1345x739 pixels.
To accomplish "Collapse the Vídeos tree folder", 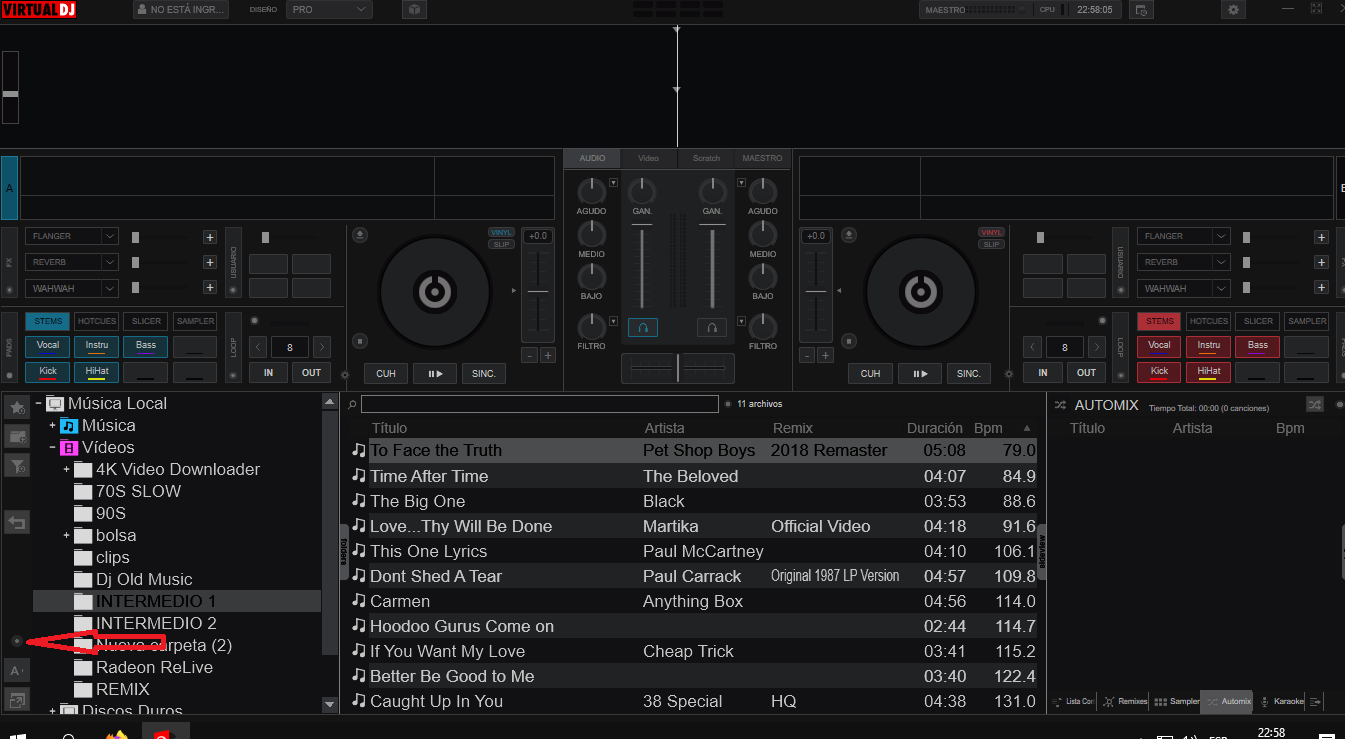I will pos(52,448).
